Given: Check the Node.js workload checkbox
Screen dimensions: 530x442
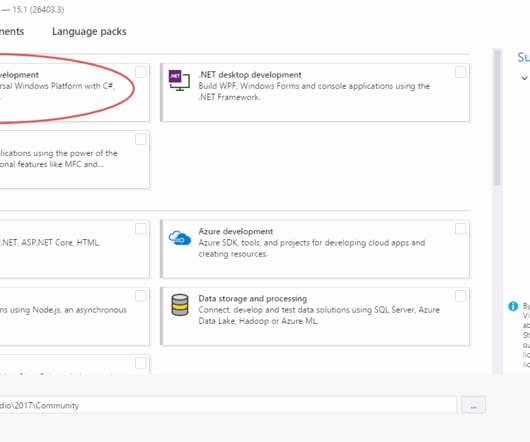Looking at the screenshot, I should pos(140,296).
